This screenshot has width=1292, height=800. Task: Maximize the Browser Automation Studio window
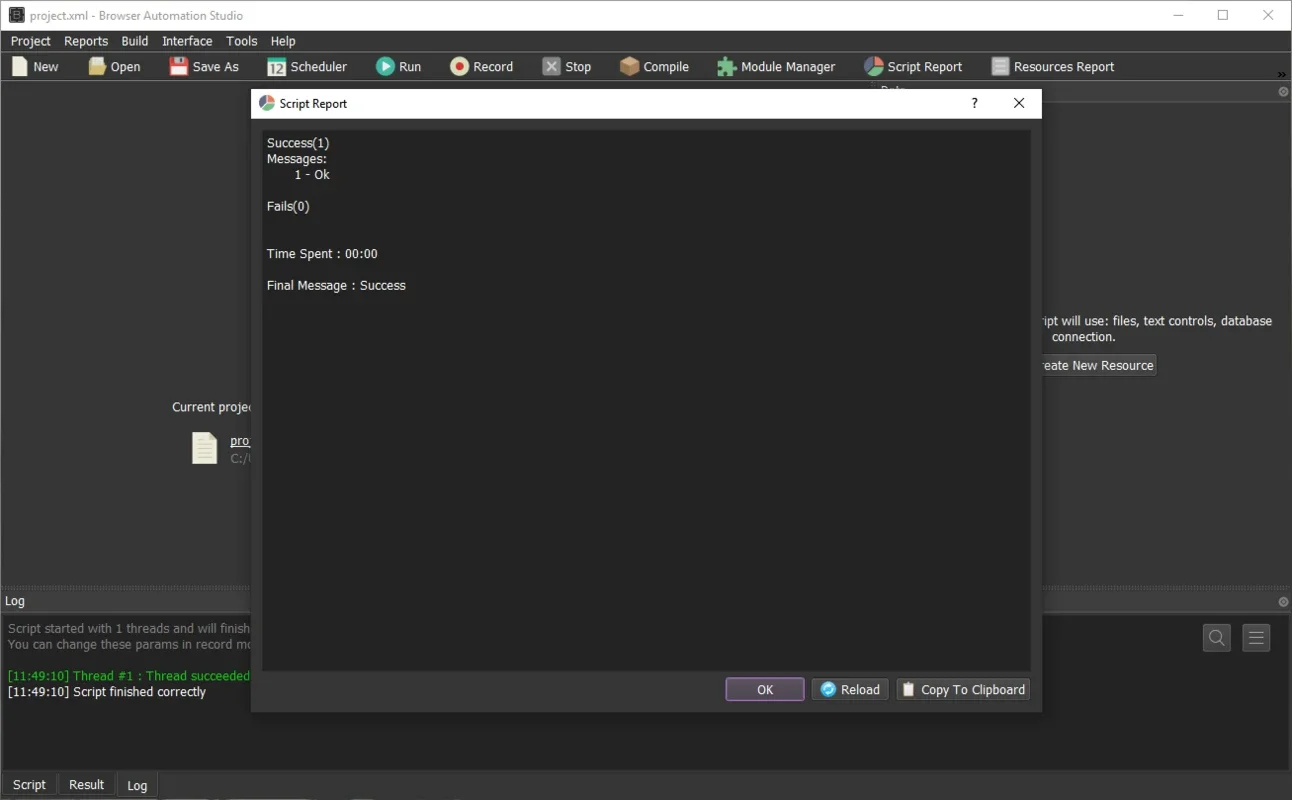(1223, 15)
